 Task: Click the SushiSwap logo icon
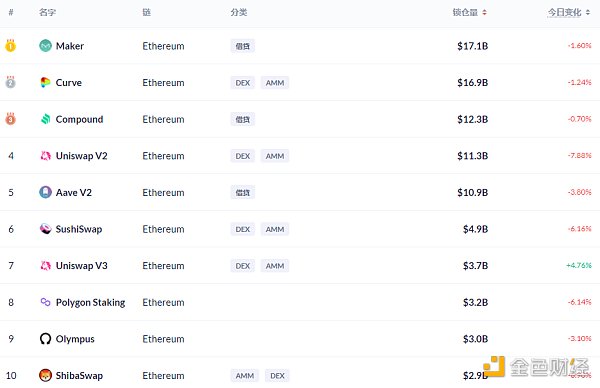pos(45,229)
